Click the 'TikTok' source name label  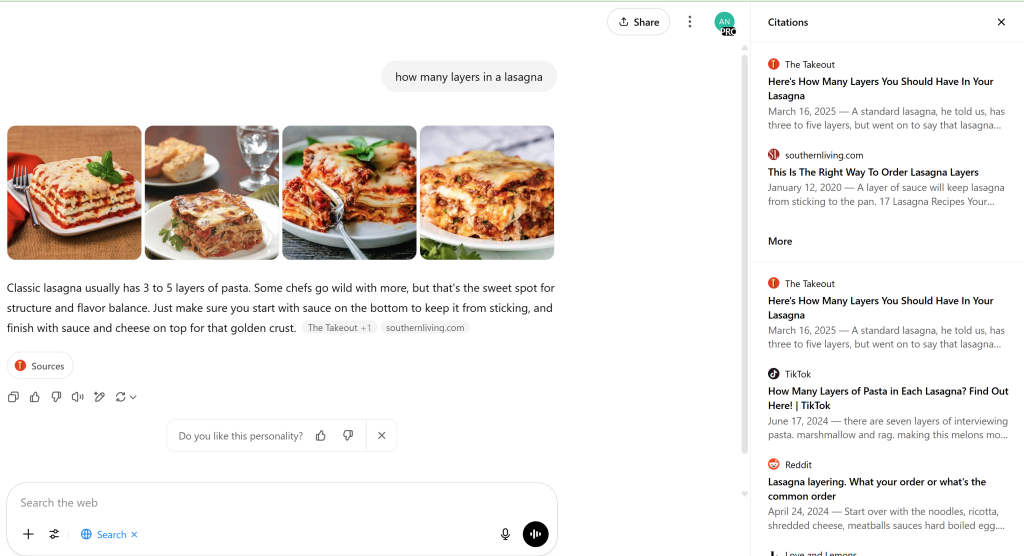click(797, 374)
